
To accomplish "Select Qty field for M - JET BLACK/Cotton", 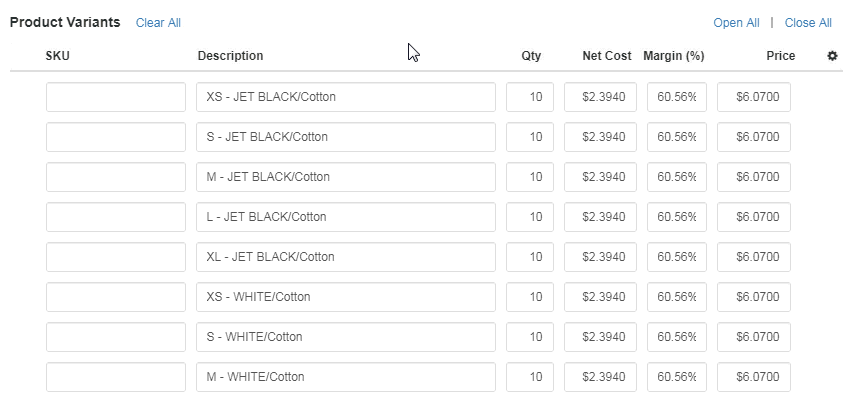I will point(530,177).
